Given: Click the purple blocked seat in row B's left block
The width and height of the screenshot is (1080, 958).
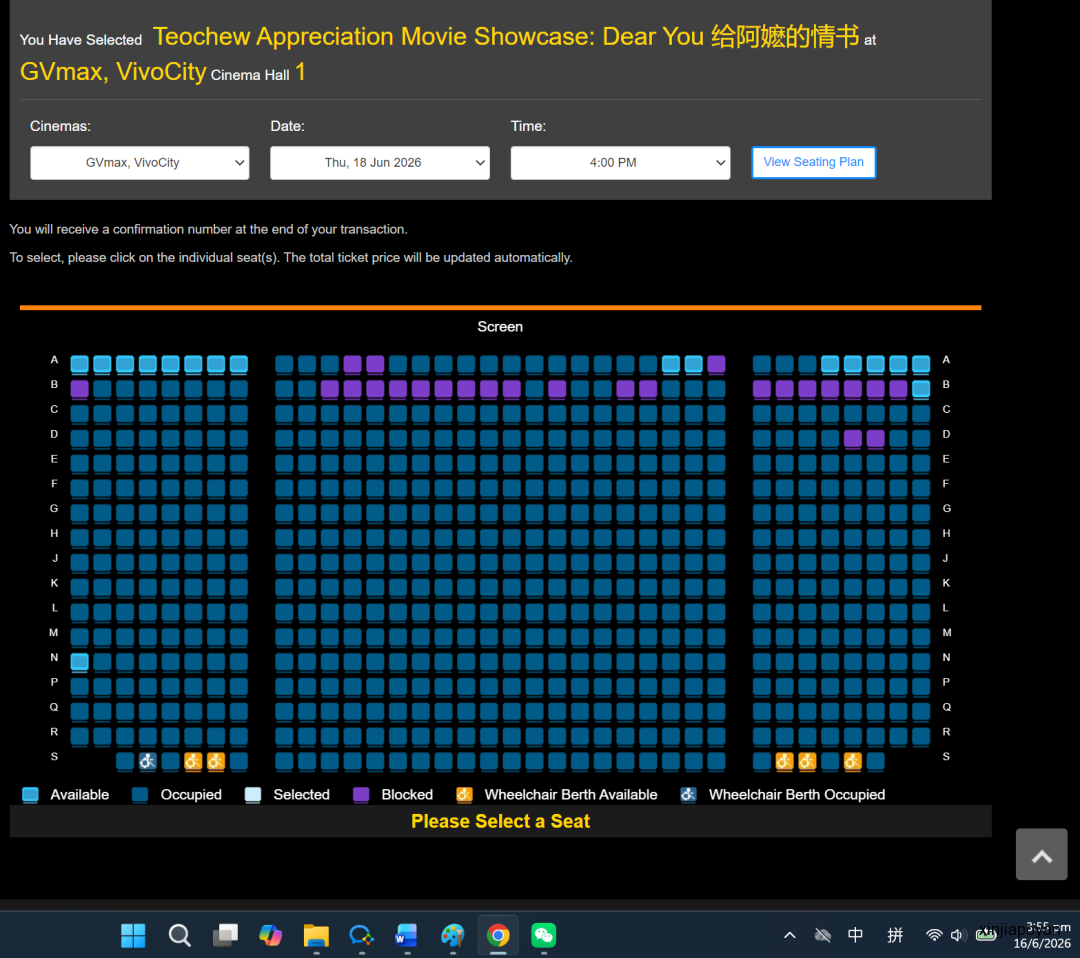Looking at the screenshot, I should [79, 389].
